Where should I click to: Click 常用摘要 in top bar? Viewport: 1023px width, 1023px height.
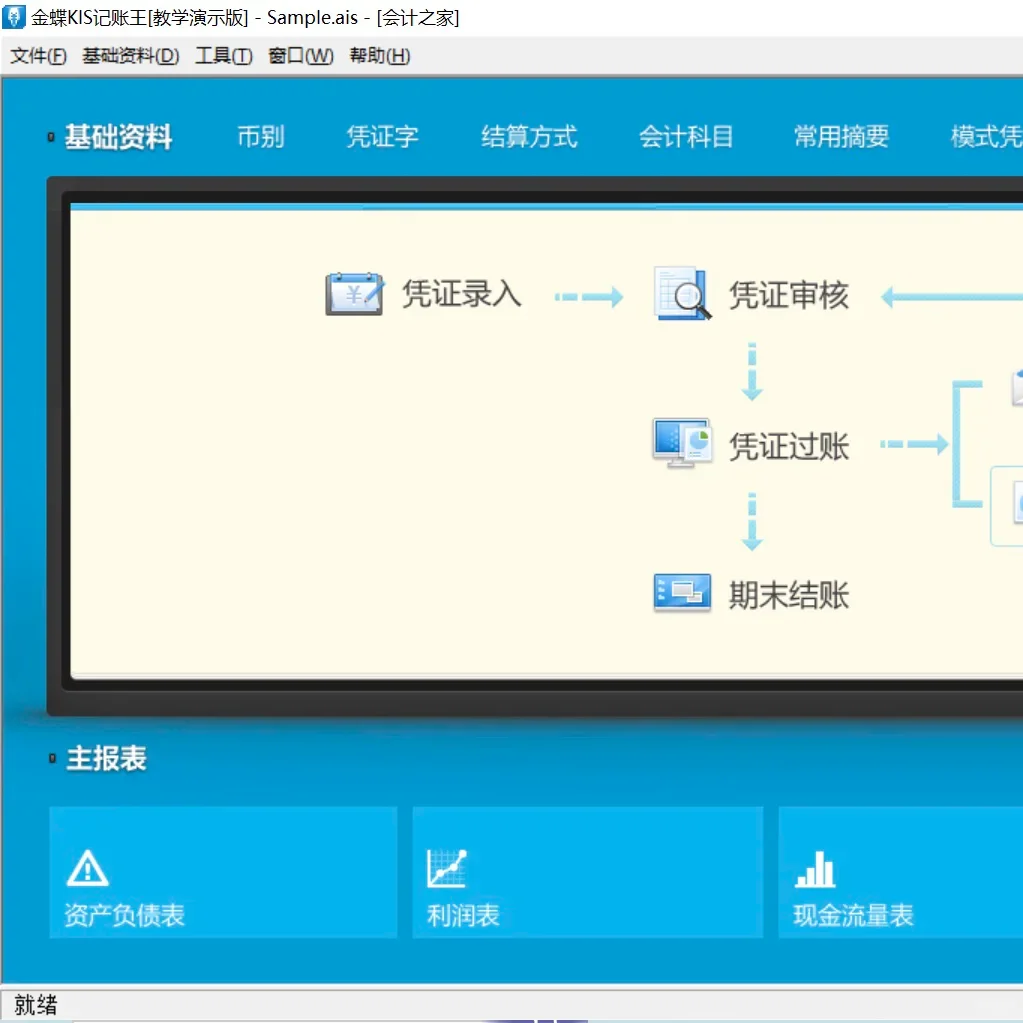tap(842, 137)
